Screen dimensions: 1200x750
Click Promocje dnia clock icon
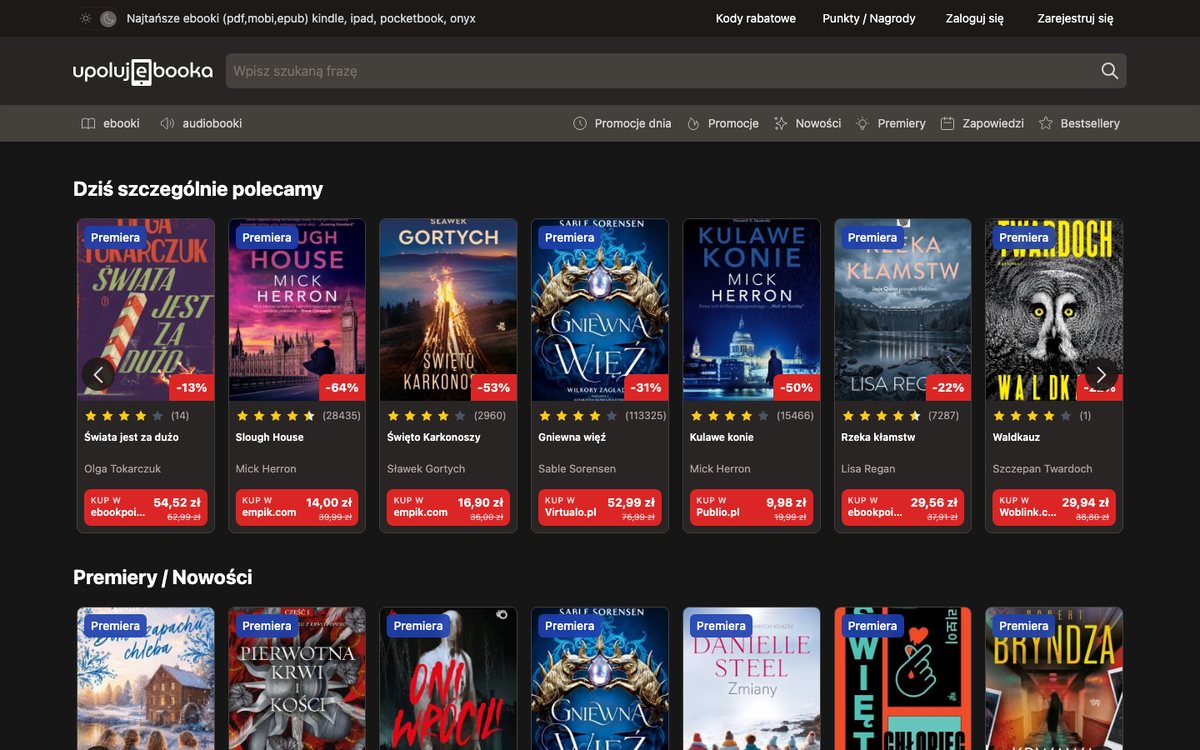point(580,124)
